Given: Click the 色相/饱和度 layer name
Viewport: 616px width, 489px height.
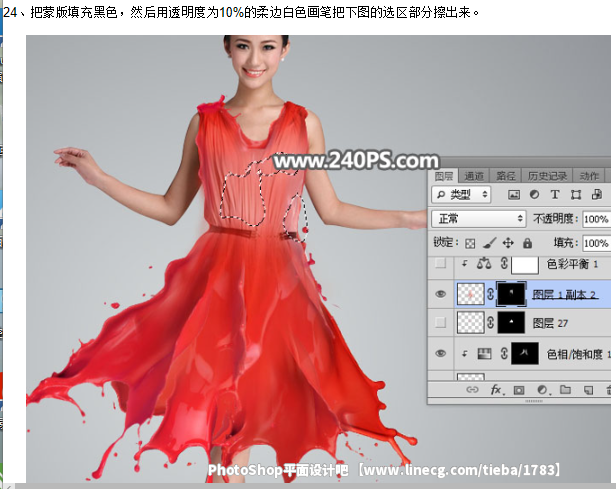Looking at the screenshot, I should click(x=578, y=354).
